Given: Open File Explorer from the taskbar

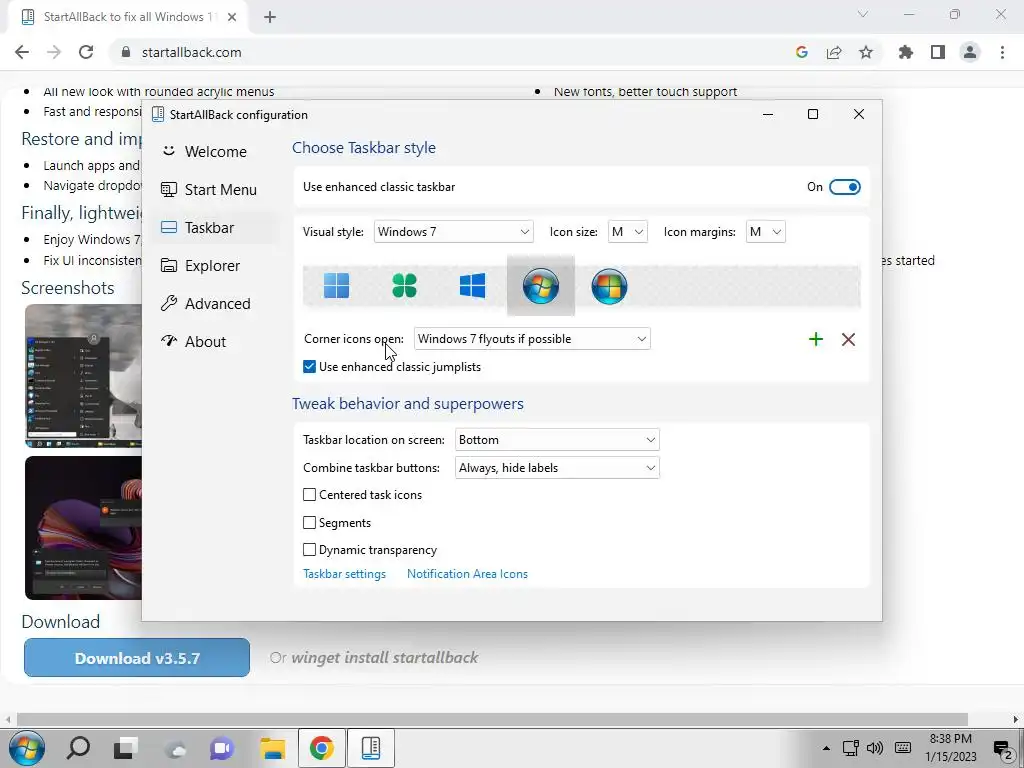Looking at the screenshot, I should coord(272,748).
